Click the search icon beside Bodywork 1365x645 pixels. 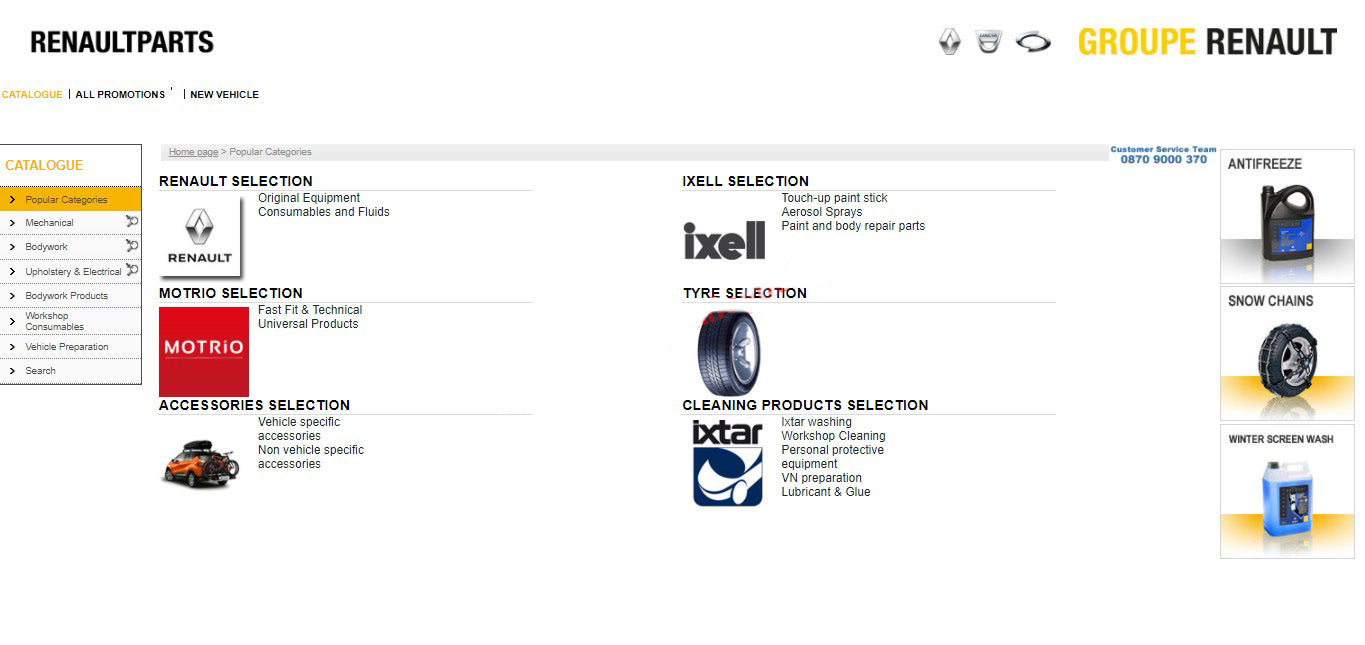[132, 245]
